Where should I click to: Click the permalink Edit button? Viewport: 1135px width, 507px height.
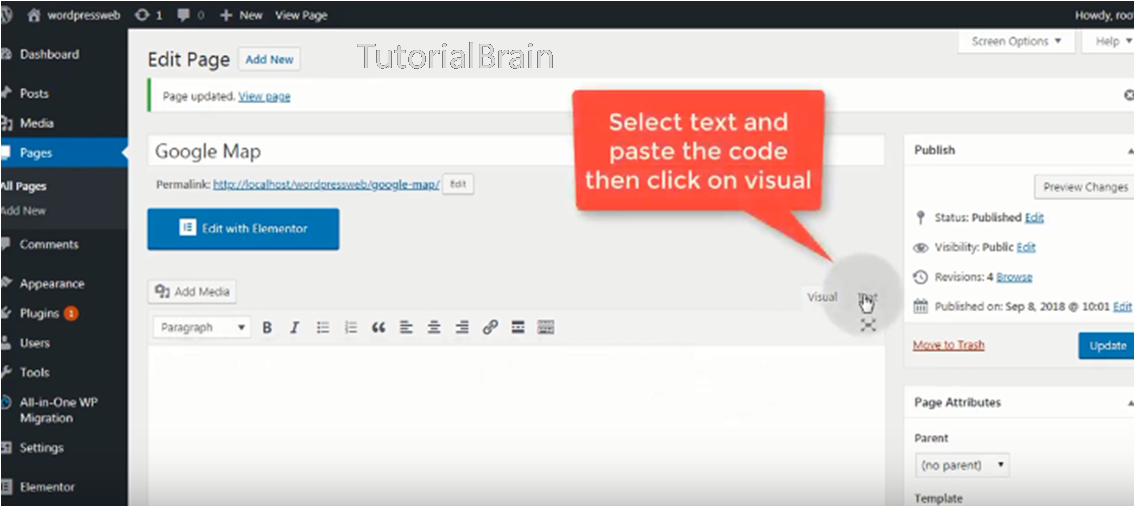pos(457,185)
